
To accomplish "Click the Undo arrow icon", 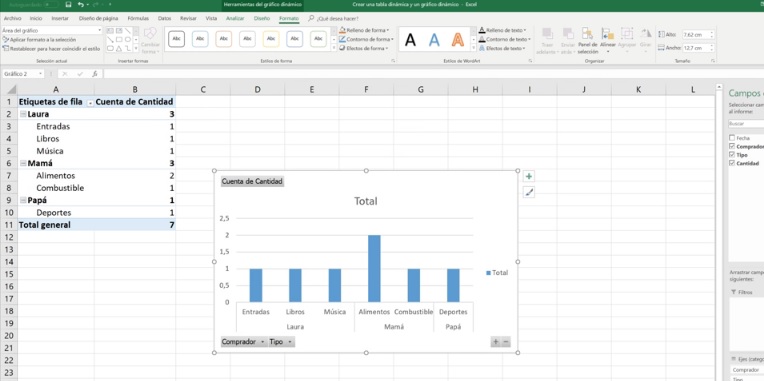I will coord(80,4).
